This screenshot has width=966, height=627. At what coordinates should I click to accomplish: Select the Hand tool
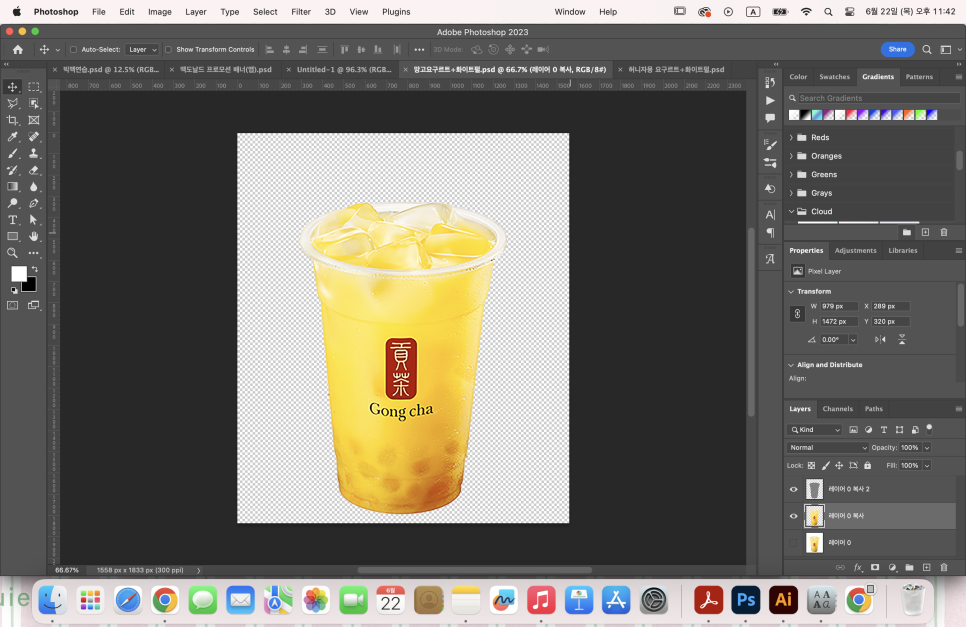(34, 237)
